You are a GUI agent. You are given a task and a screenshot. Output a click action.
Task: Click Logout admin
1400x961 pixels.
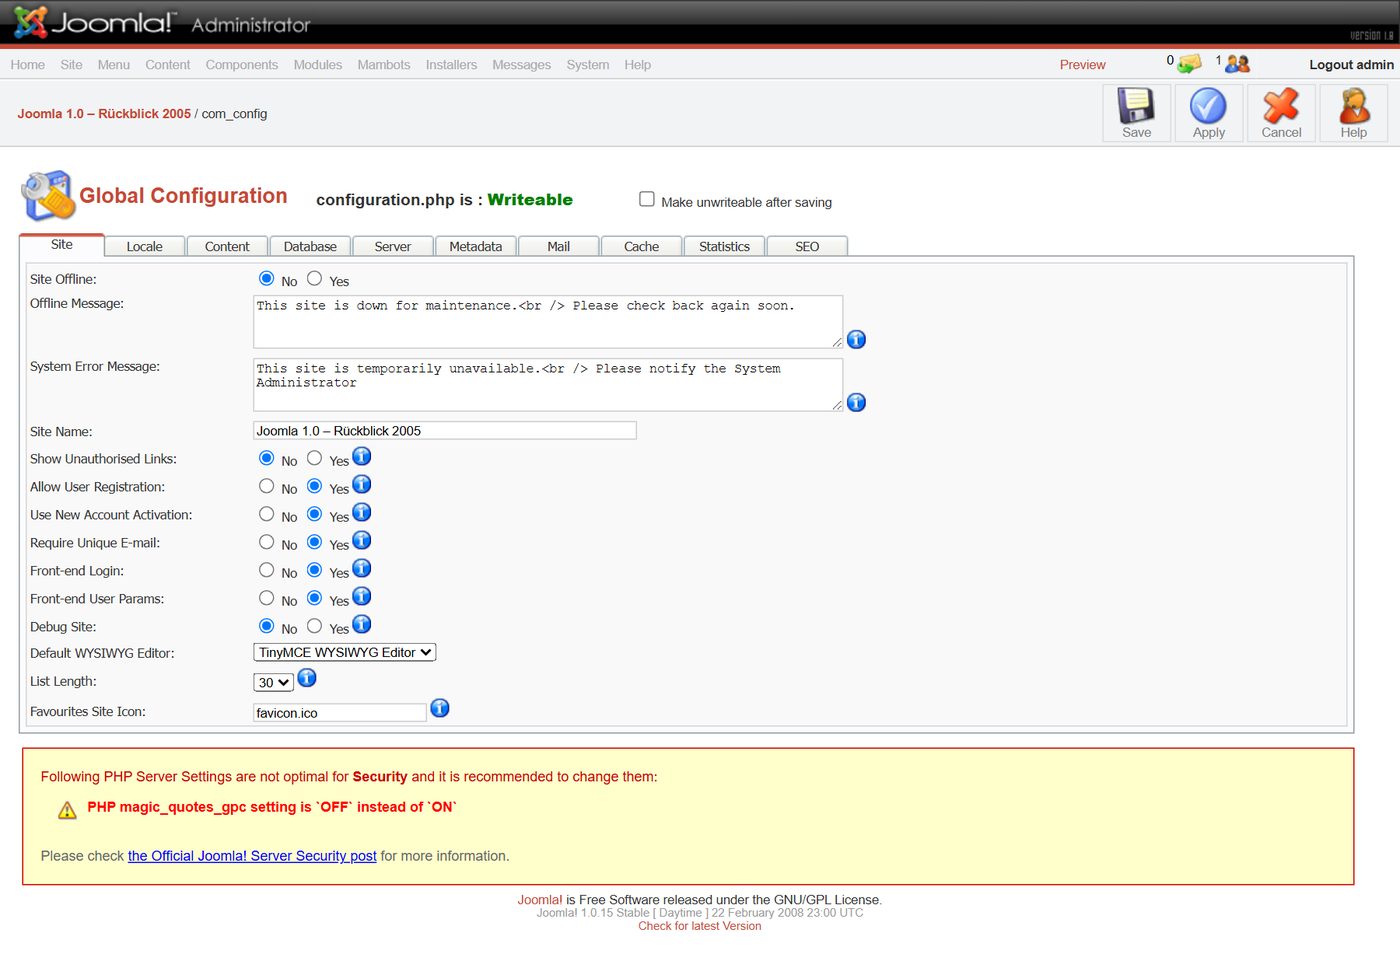click(x=1351, y=65)
